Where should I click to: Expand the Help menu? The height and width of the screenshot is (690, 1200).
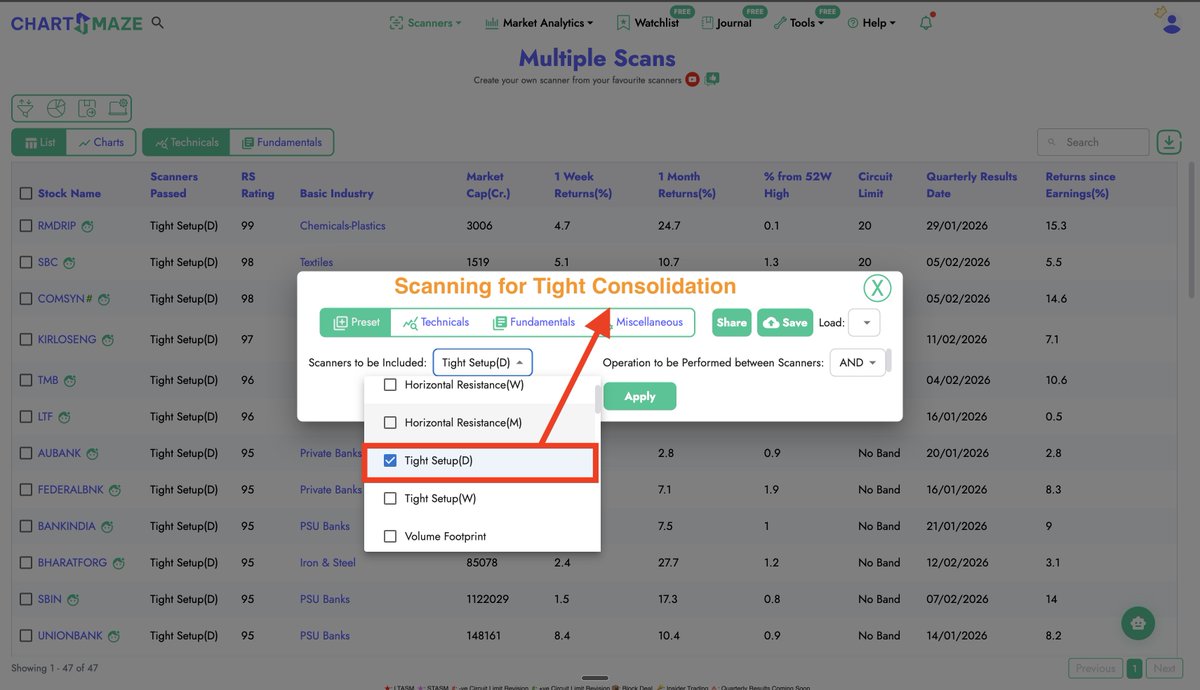click(x=871, y=23)
